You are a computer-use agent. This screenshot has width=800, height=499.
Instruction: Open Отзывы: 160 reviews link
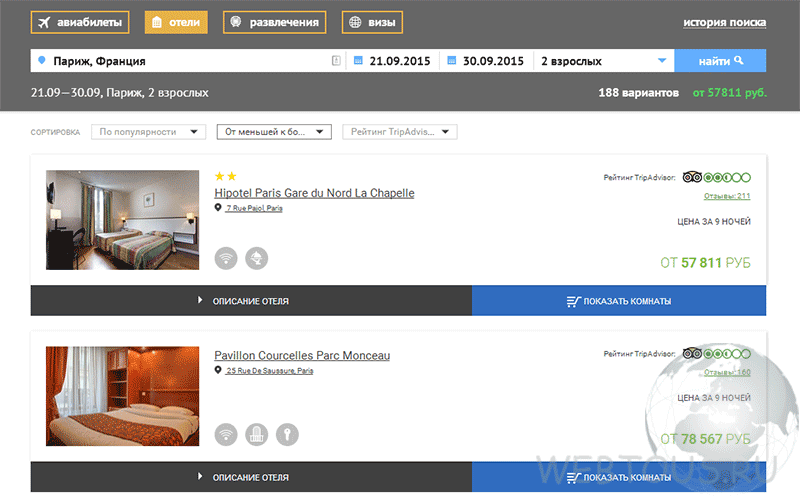(x=727, y=372)
